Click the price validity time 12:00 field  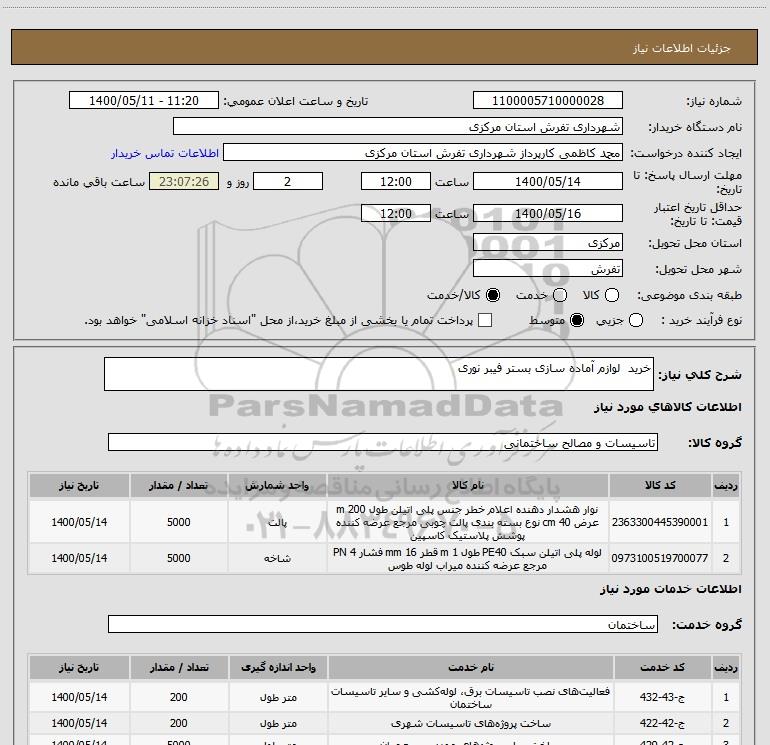pos(396,213)
